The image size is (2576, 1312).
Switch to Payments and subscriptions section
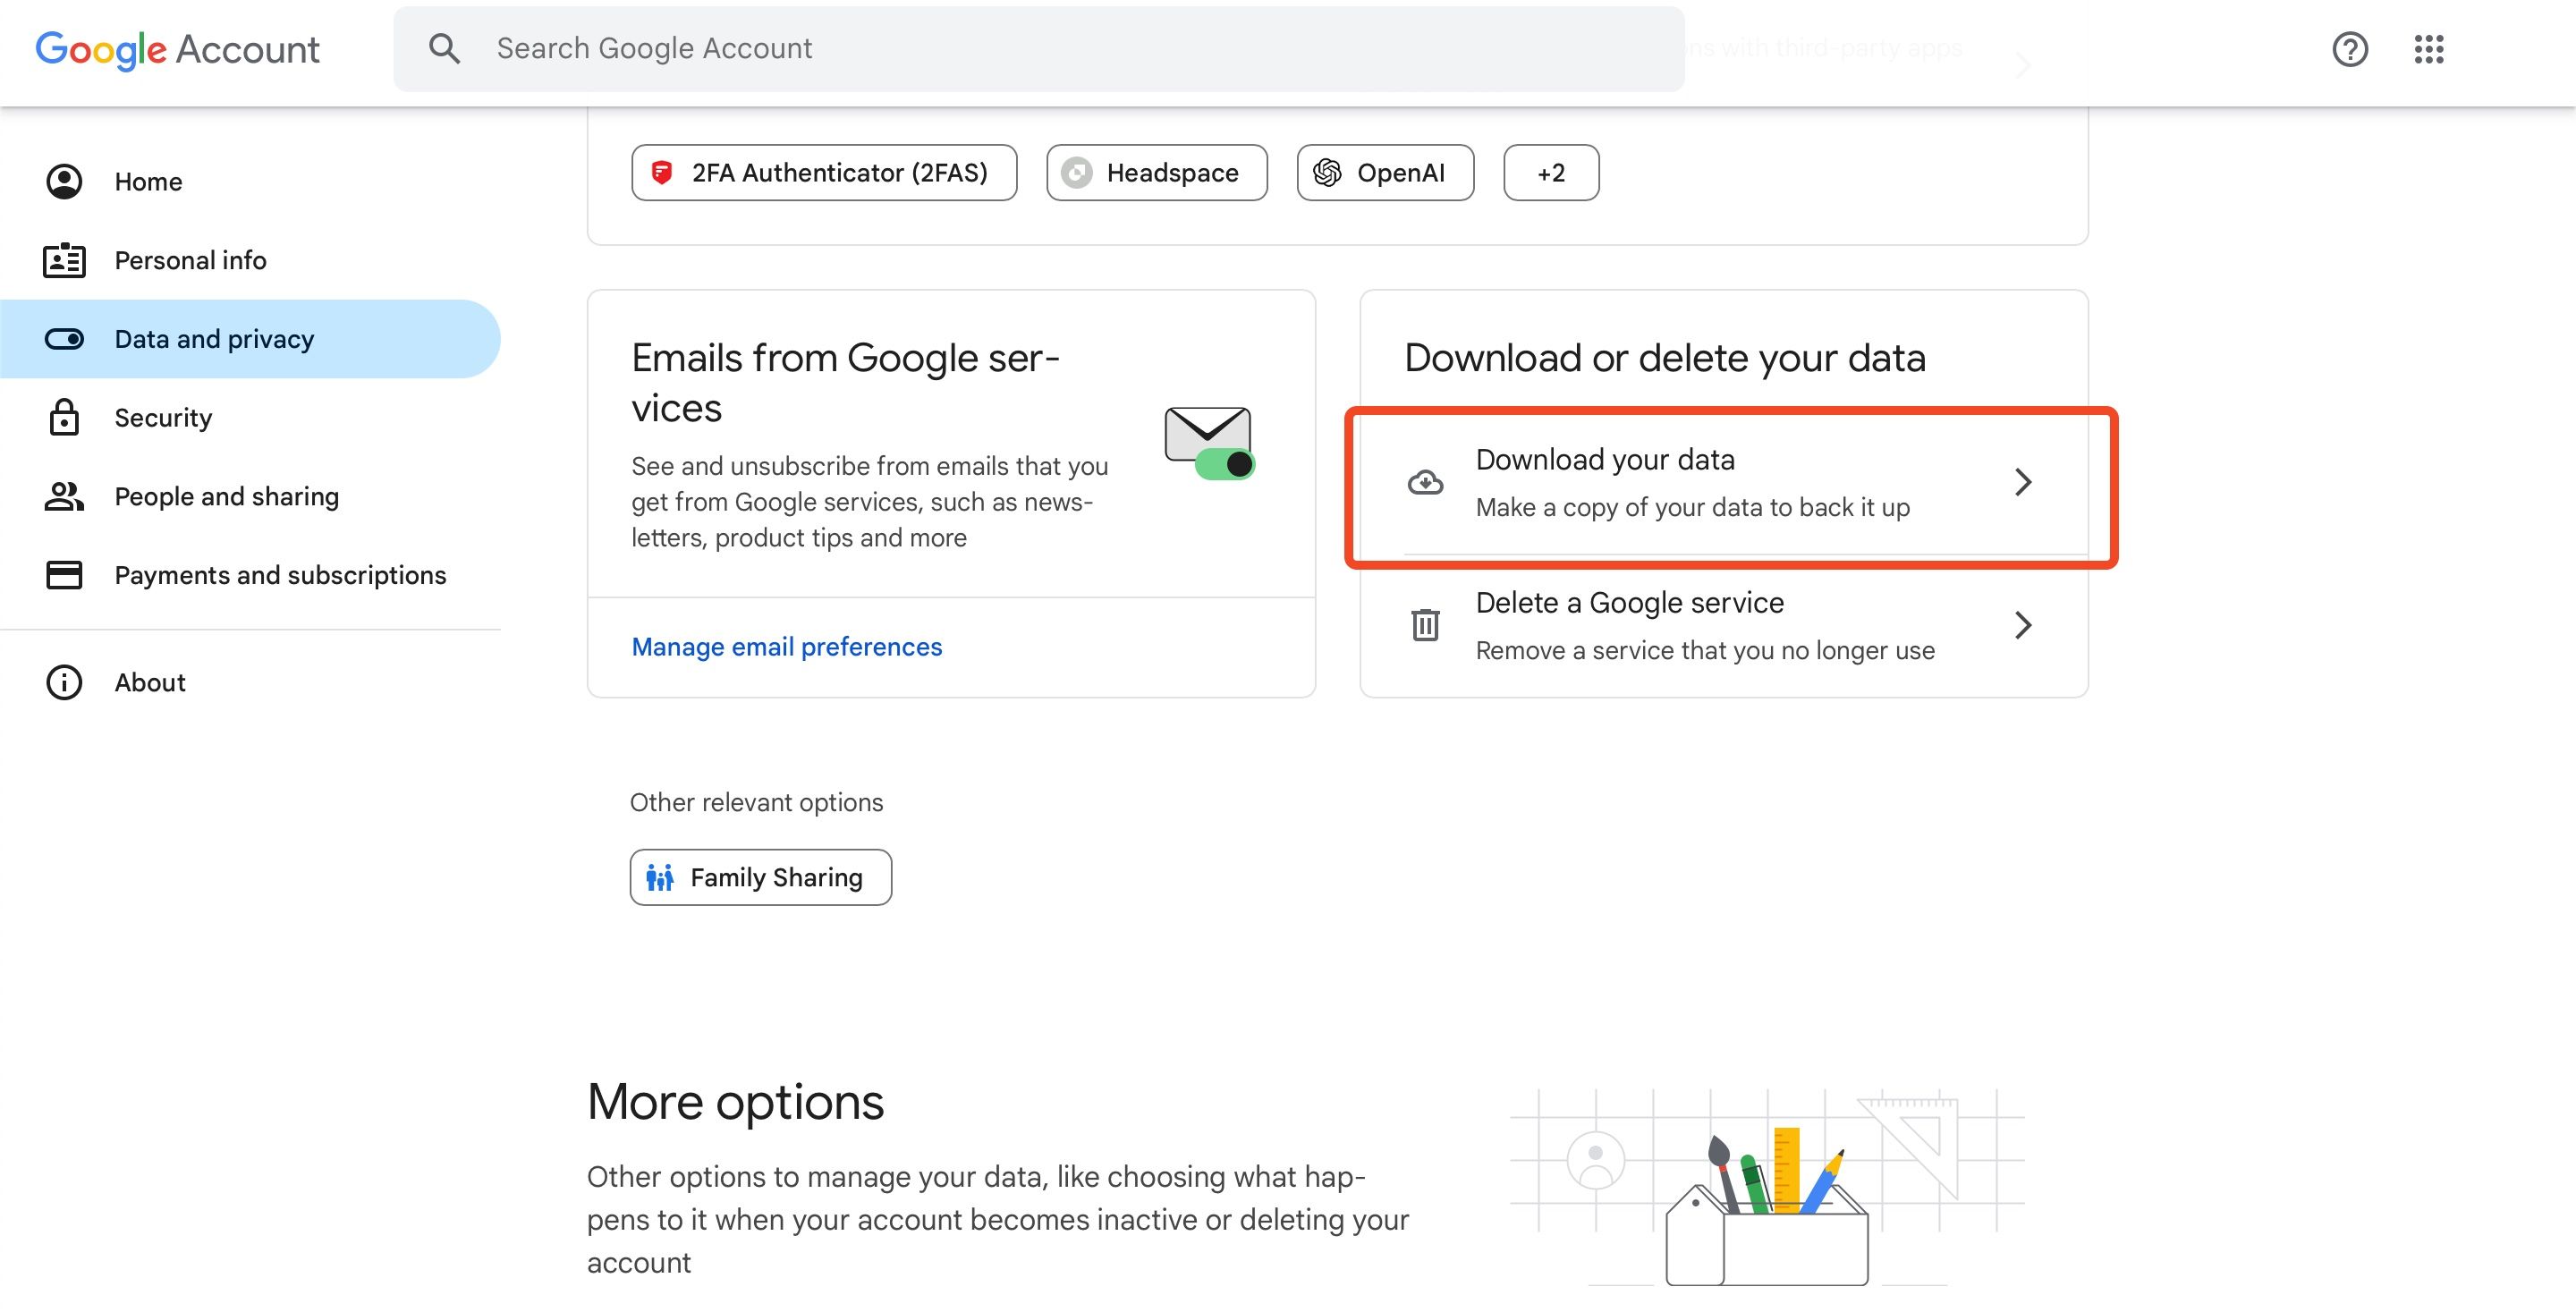click(280, 575)
